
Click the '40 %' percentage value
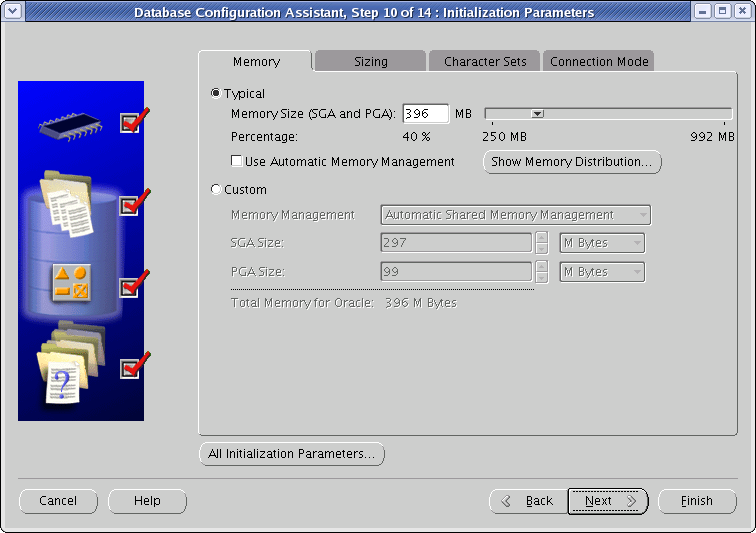click(417, 137)
